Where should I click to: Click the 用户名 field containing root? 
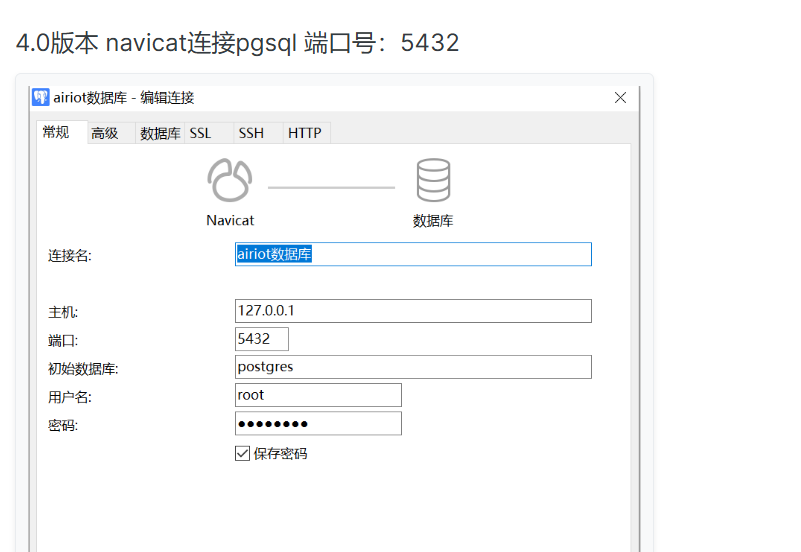coord(317,395)
